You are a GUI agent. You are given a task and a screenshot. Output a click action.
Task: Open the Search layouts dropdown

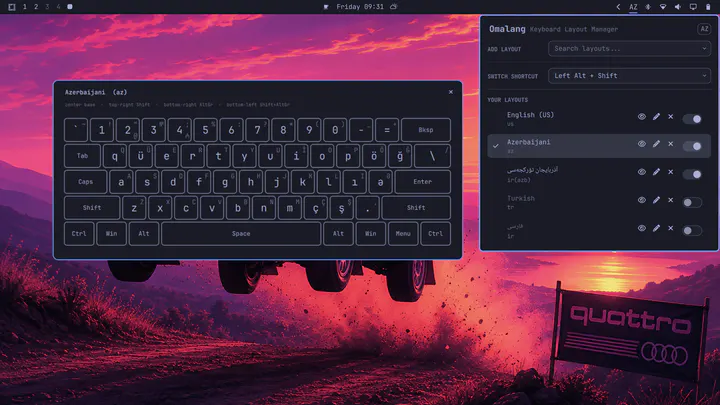point(630,49)
